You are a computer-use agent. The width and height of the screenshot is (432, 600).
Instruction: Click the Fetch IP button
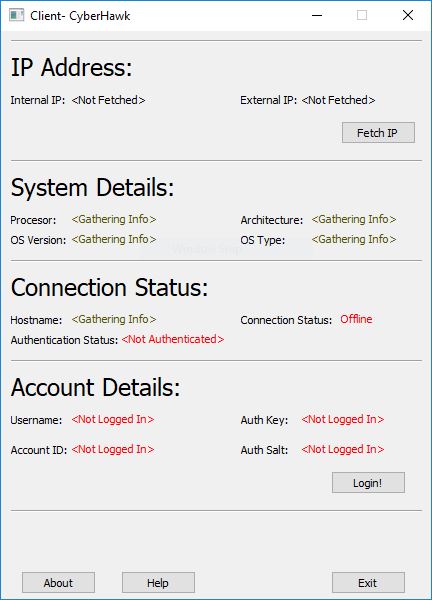[378, 132]
